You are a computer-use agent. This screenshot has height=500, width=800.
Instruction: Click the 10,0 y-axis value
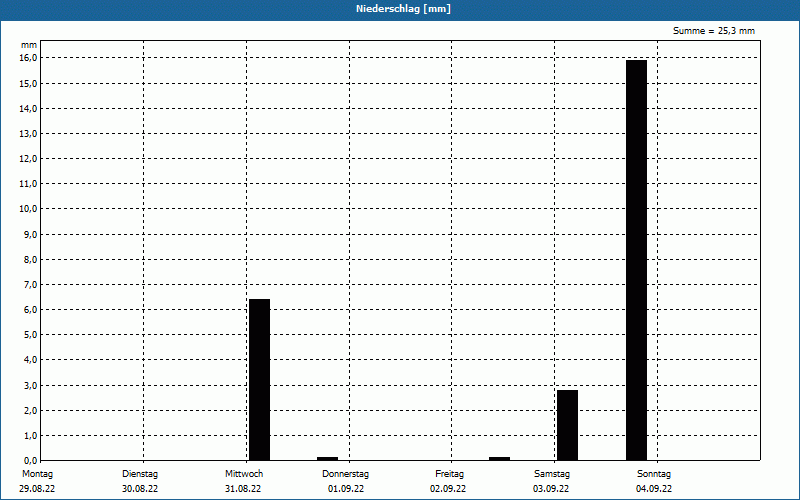[28, 209]
